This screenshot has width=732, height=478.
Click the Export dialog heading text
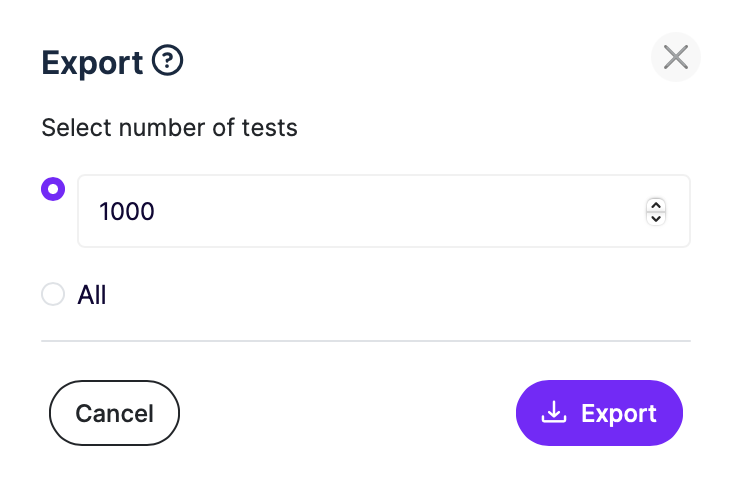click(x=92, y=63)
